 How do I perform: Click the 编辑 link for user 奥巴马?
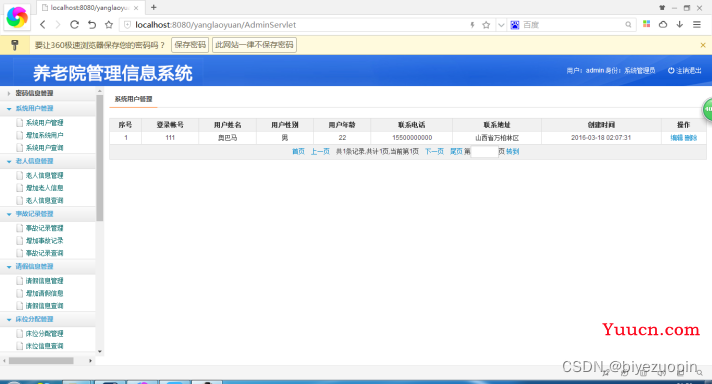[677, 138]
